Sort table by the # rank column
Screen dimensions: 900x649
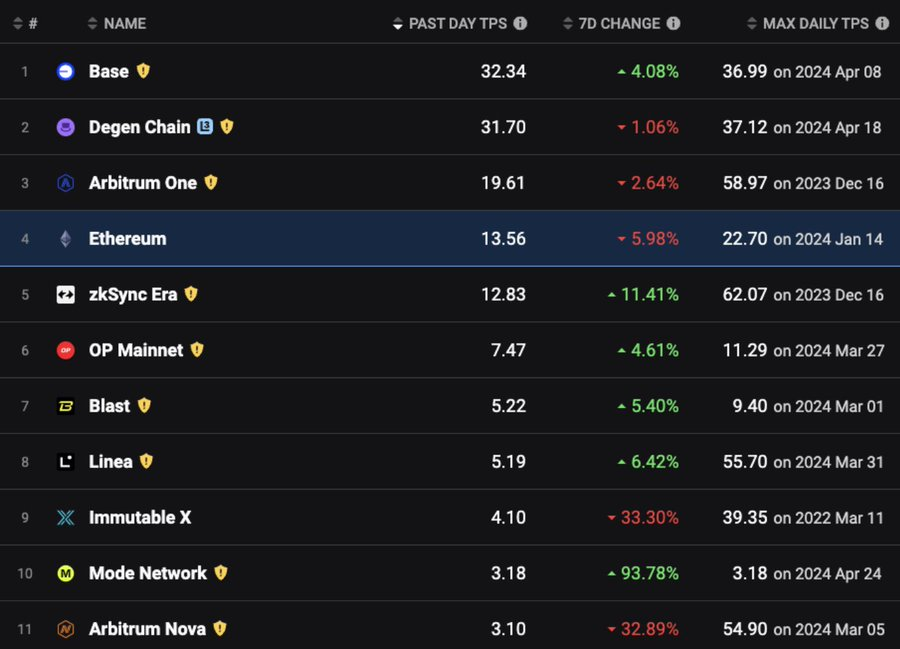coord(25,23)
